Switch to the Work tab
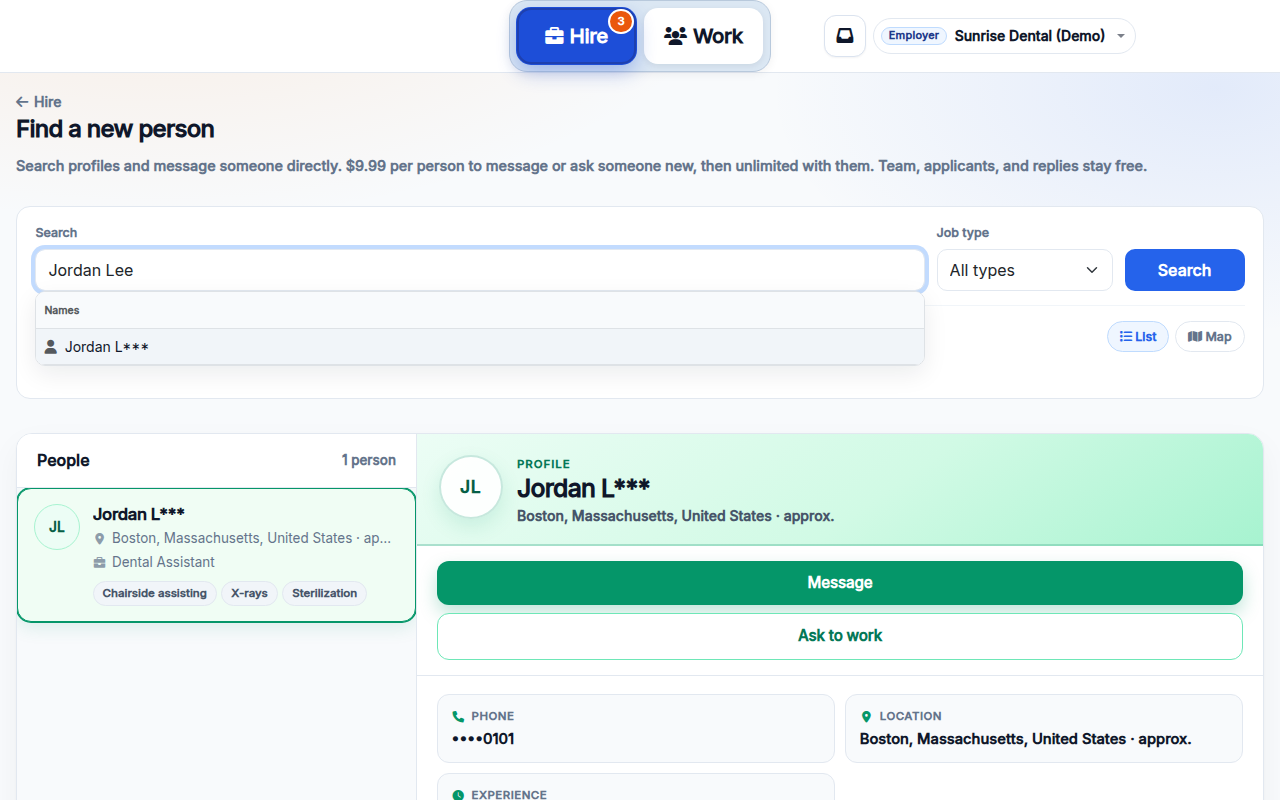This screenshot has height=800, width=1280. [704, 36]
